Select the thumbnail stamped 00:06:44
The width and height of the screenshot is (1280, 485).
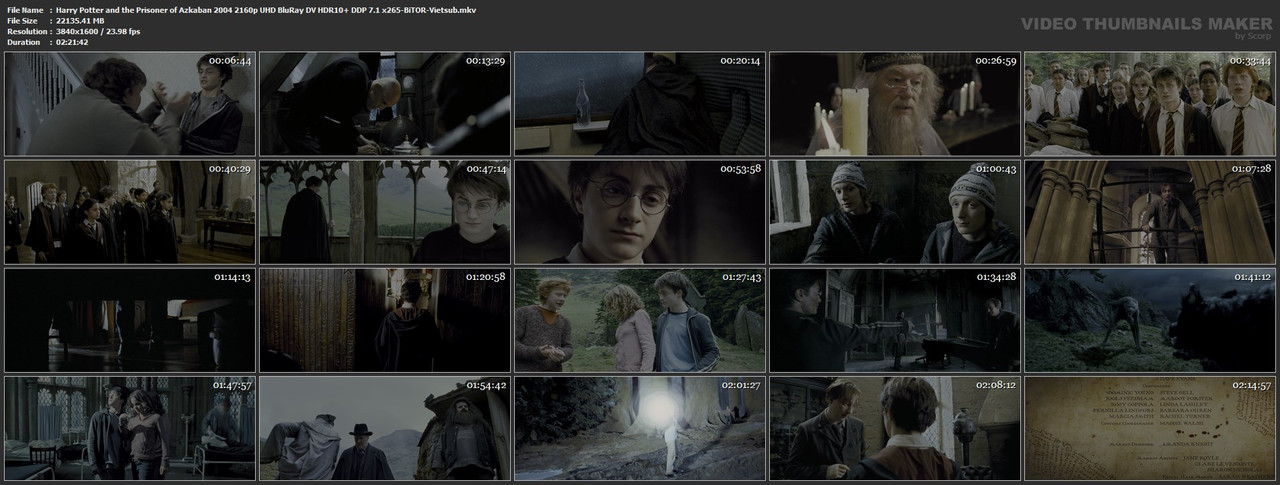tap(130, 104)
